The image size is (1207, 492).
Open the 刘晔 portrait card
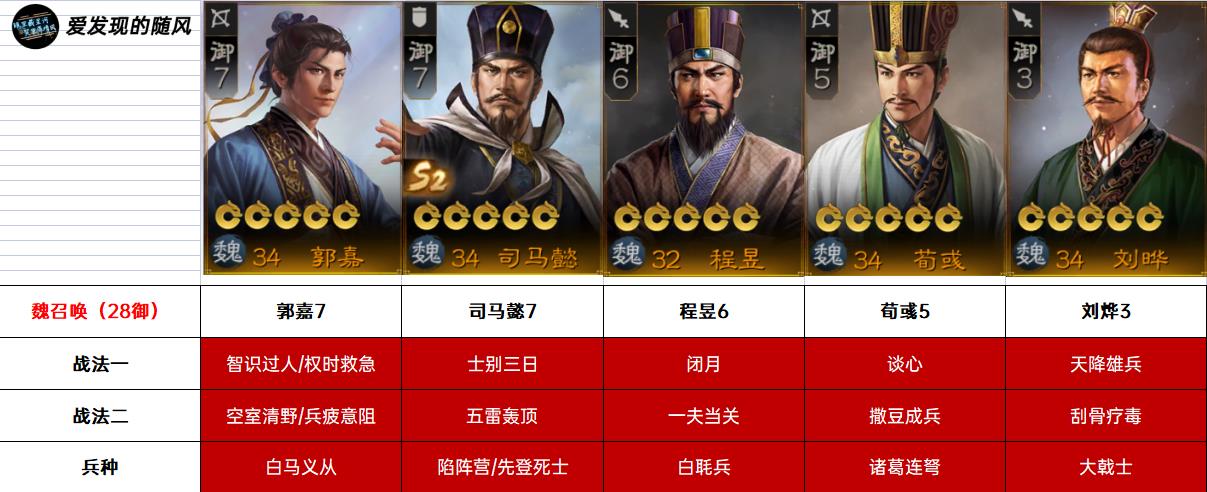click(x=1105, y=138)
